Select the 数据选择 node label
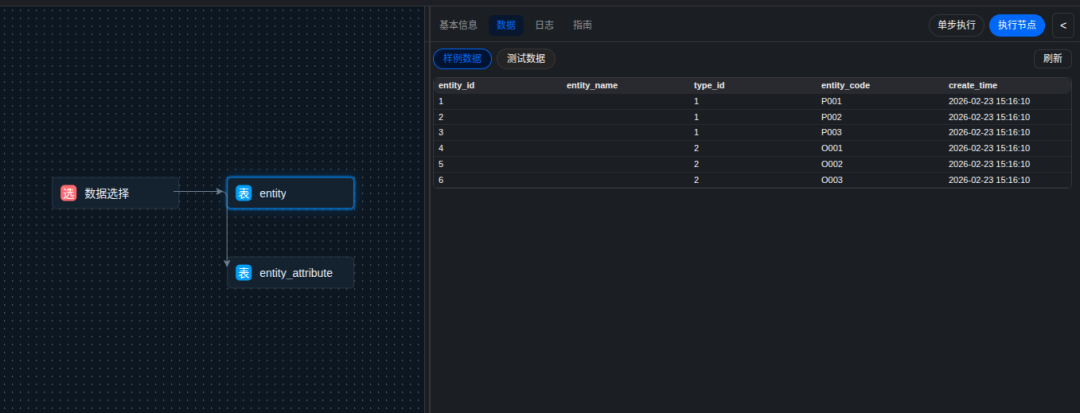Screen dimensions: 1080x413 tap(107, 193)
